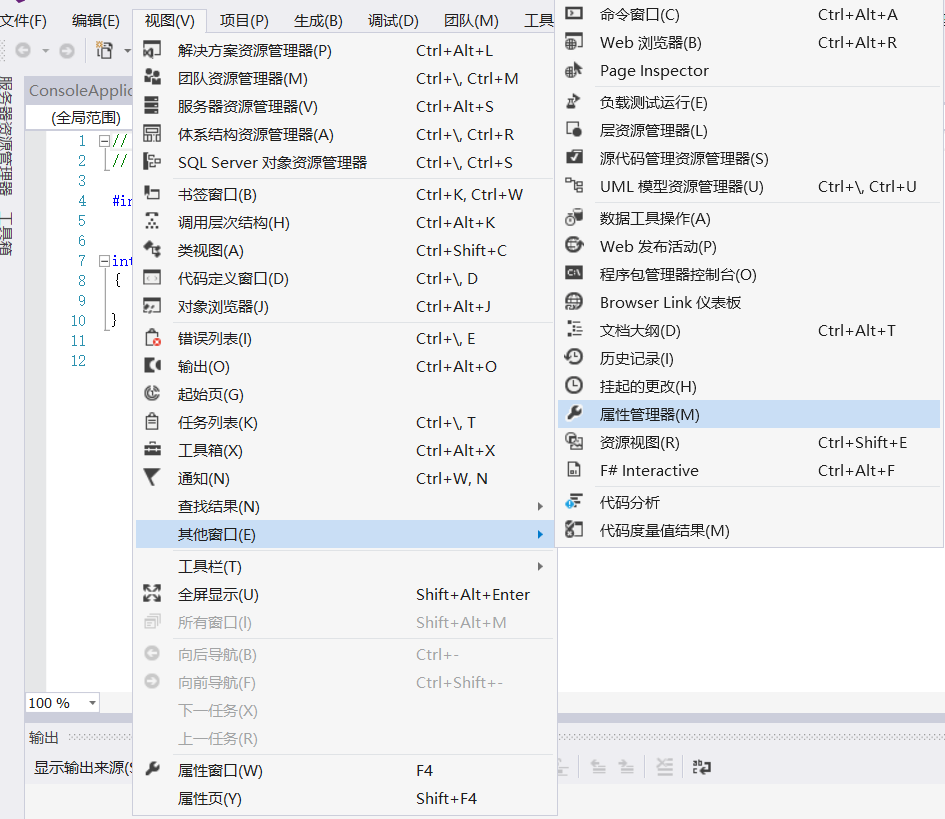Screen dimensions: 945x819
Task: Click the 命令窗口 icon in the submenu
Action: [574, 13]
